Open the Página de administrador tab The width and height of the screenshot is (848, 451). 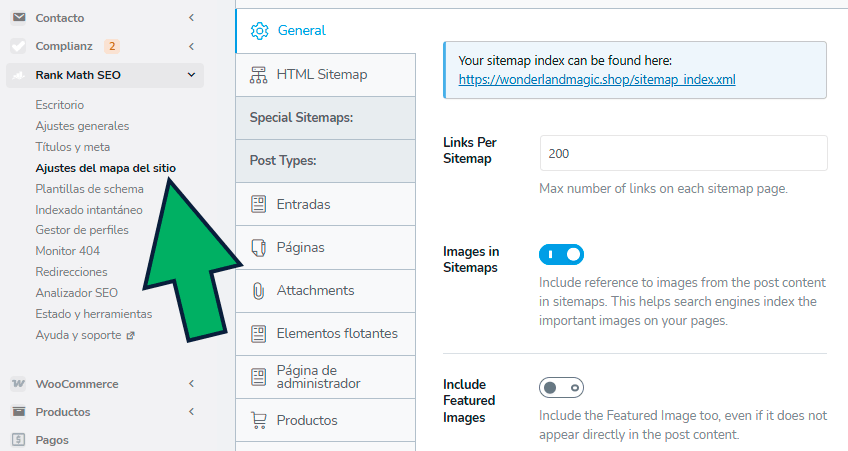click(x=318, y=377)
